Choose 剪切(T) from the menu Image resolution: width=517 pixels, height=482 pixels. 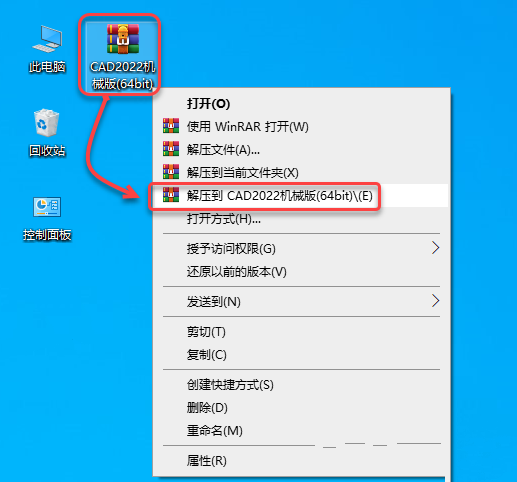[x=206, y=331]
